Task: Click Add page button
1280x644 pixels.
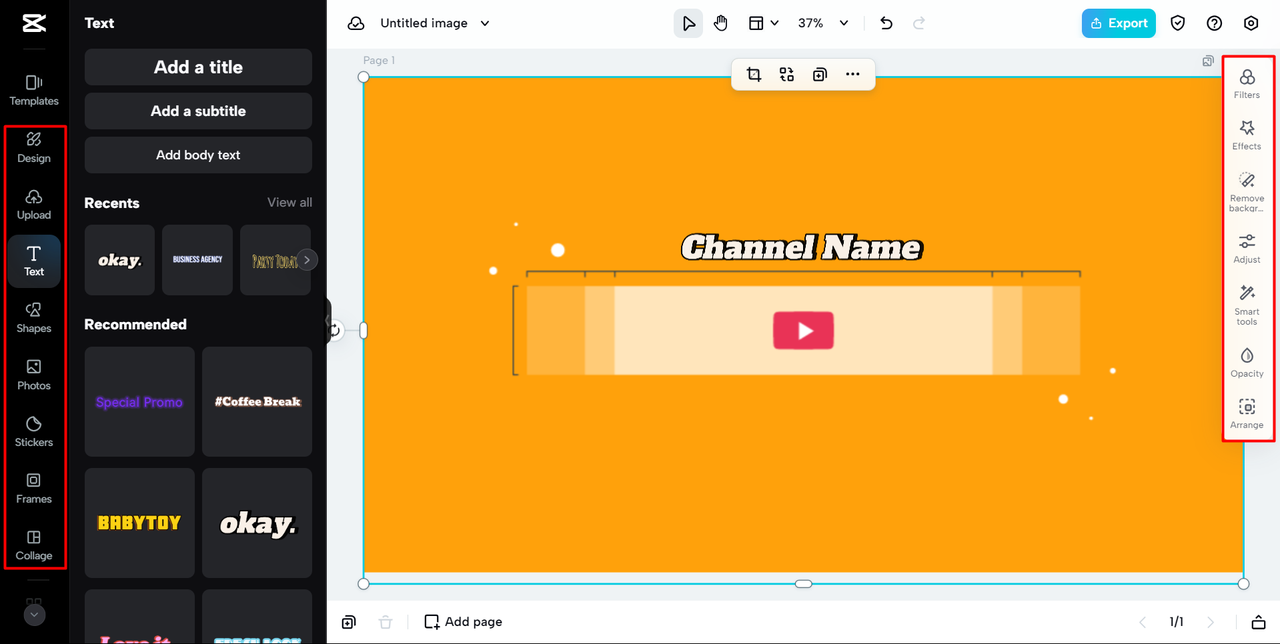Action: [463, 622]
